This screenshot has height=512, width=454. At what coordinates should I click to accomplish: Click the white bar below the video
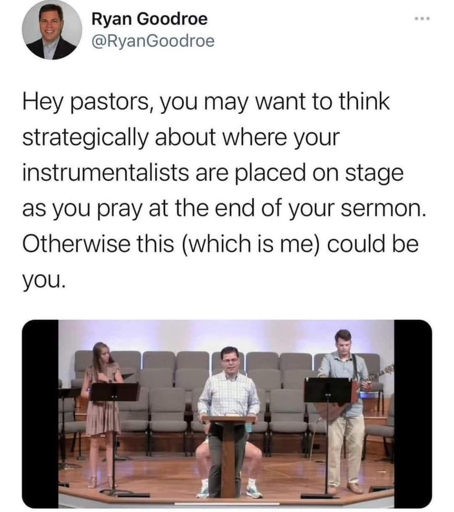(227, 504)
